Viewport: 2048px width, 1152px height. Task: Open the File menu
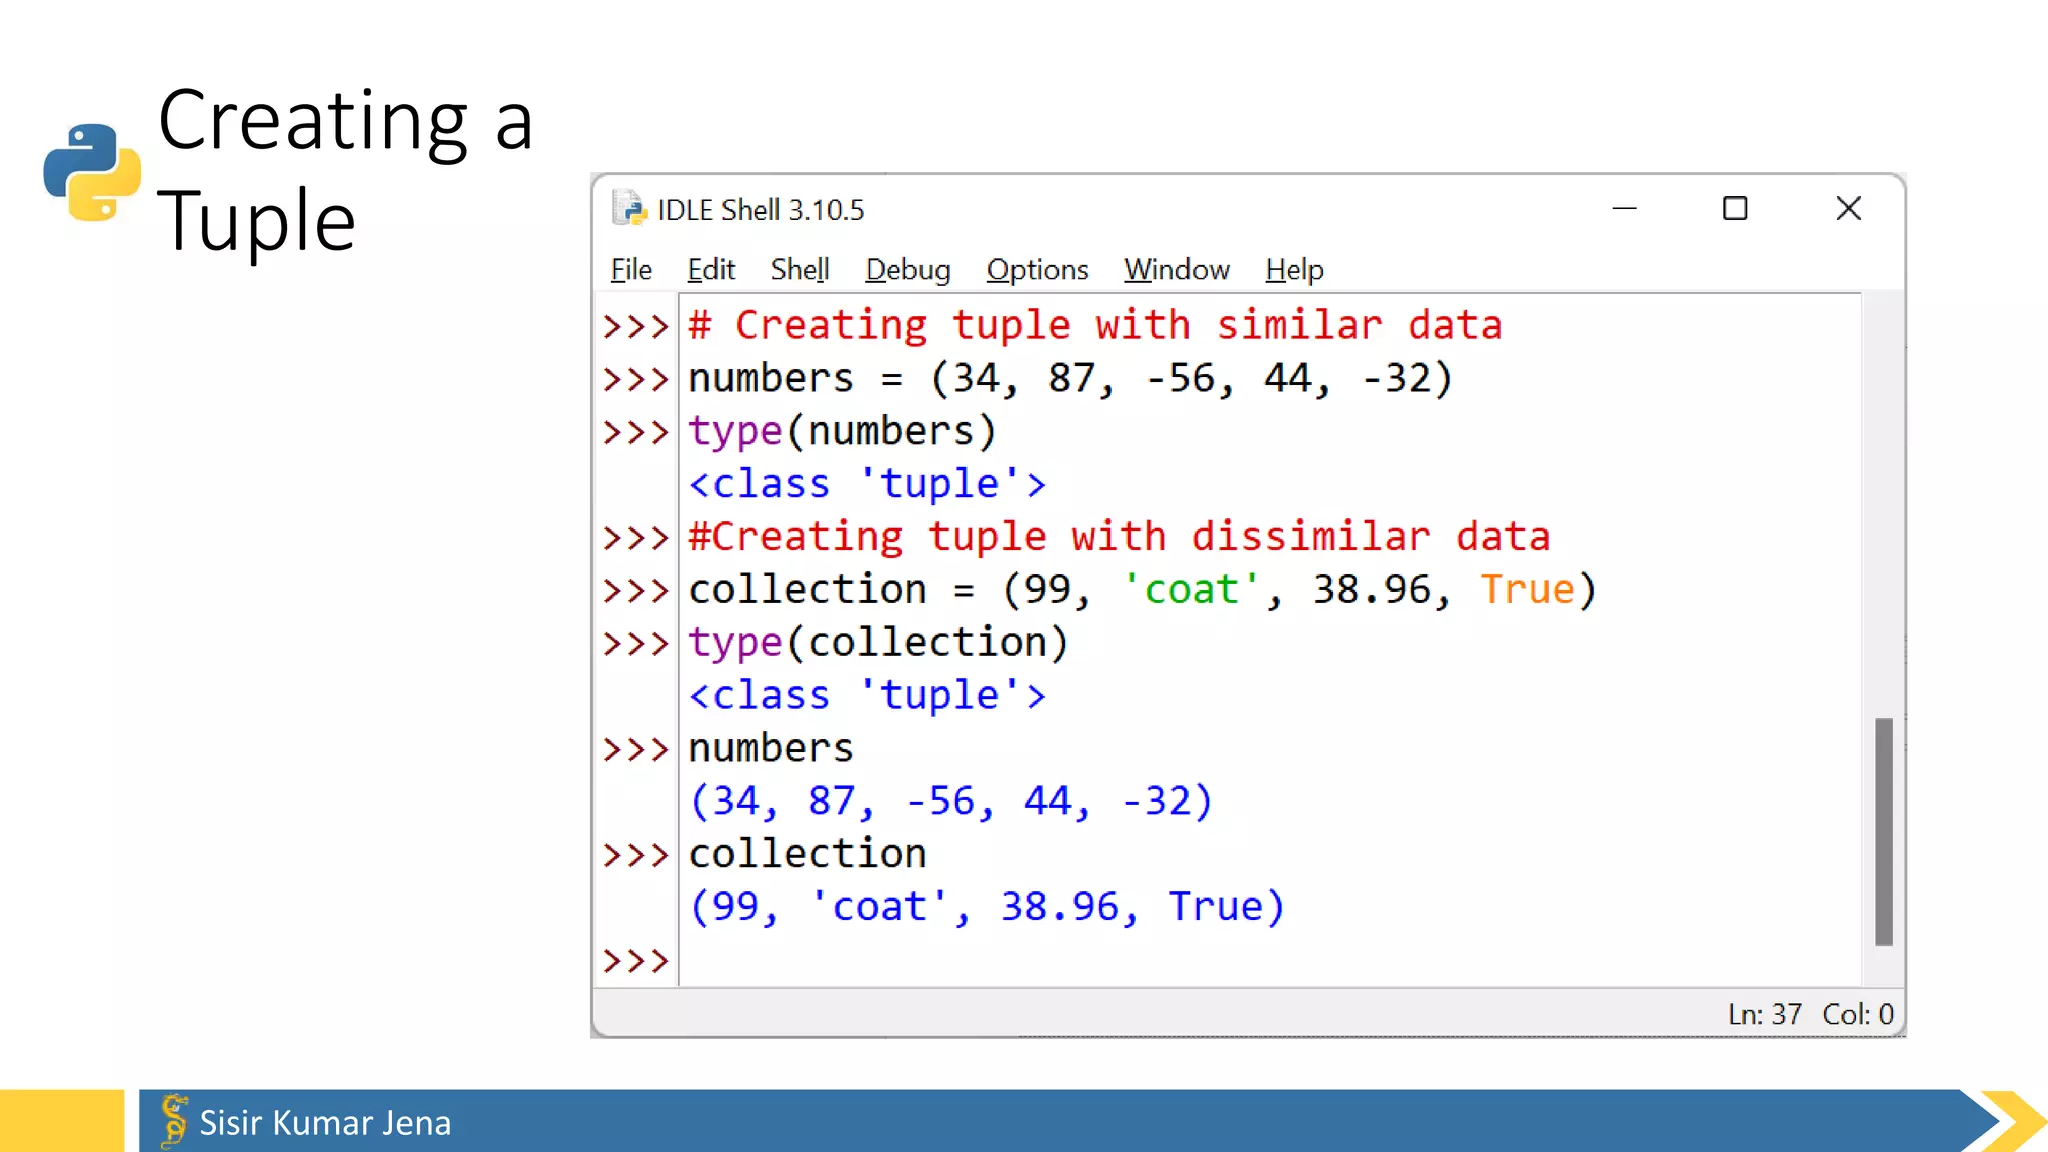click(x=631, y=269)
